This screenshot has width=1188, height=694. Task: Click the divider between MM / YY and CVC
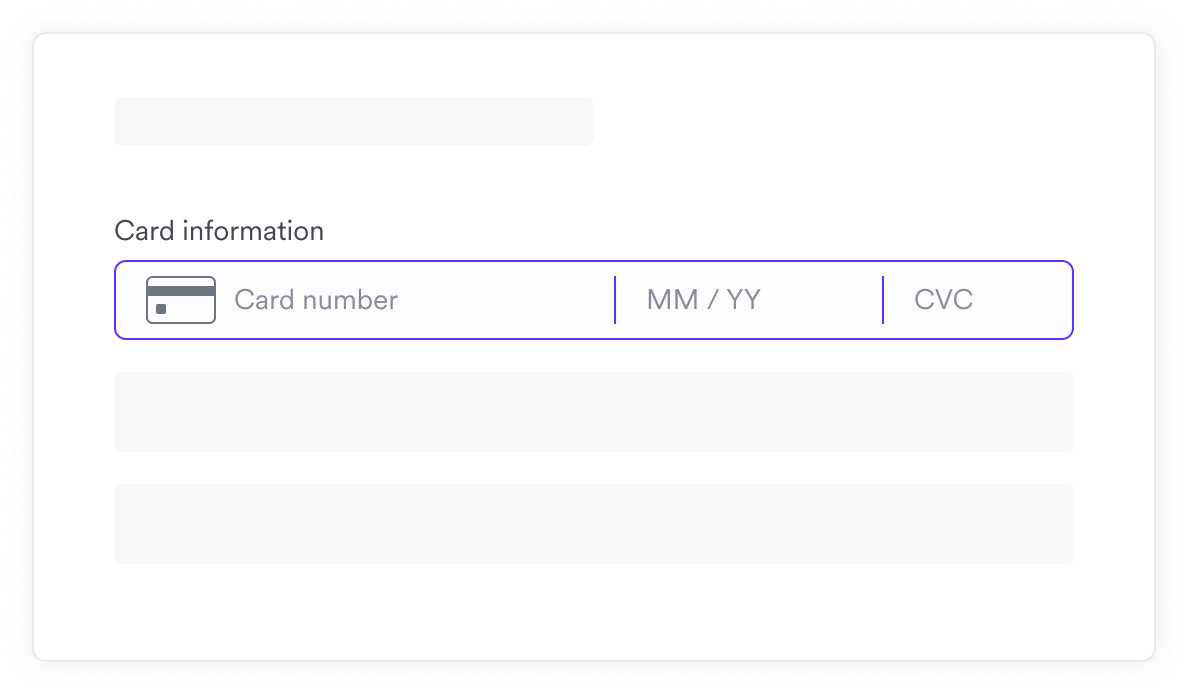coord(883,300)
